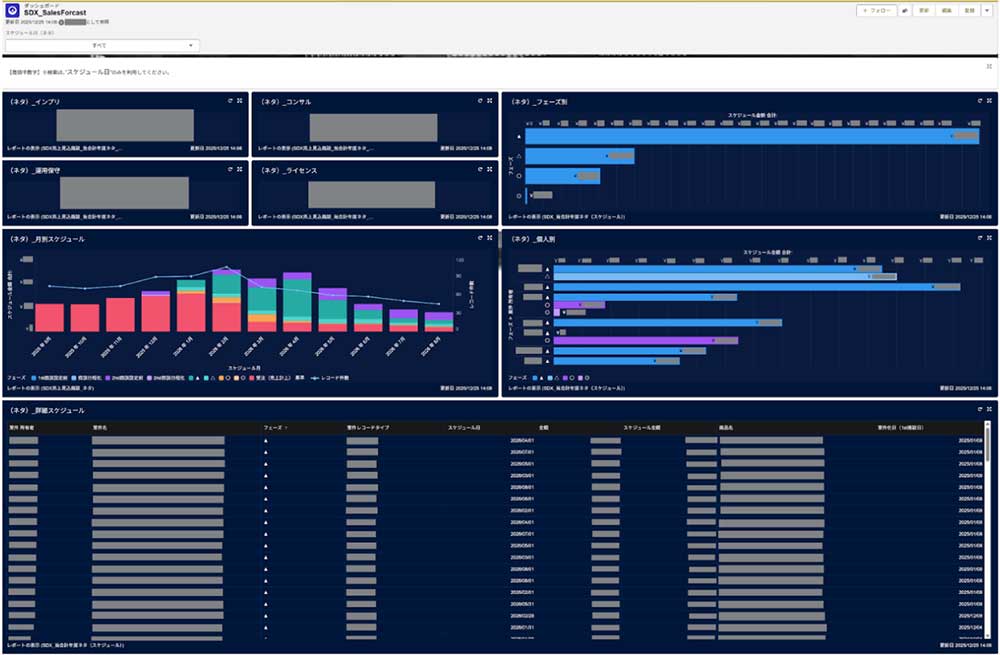Viewport: 1000px width, 655px height.
Task: Open the スケジュール日 filter dropdown showing すべて
Action: point(102,45)
